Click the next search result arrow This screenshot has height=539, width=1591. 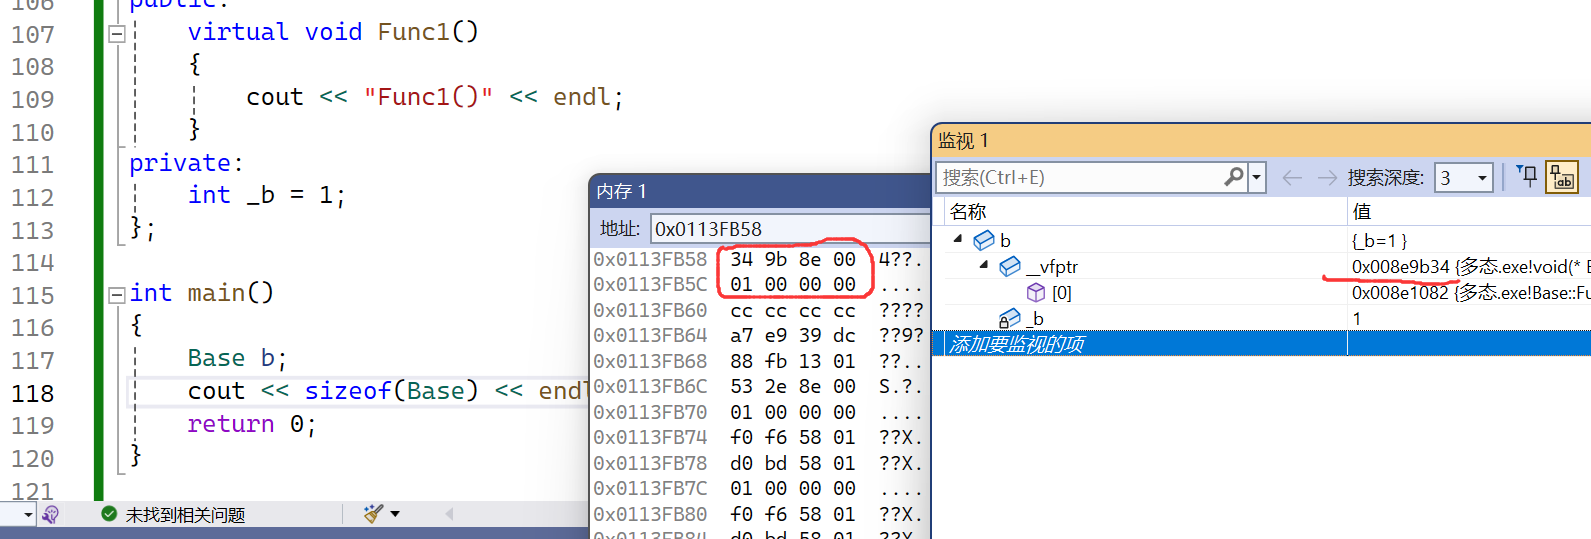pyautogui.click(x=1327, y=178)
